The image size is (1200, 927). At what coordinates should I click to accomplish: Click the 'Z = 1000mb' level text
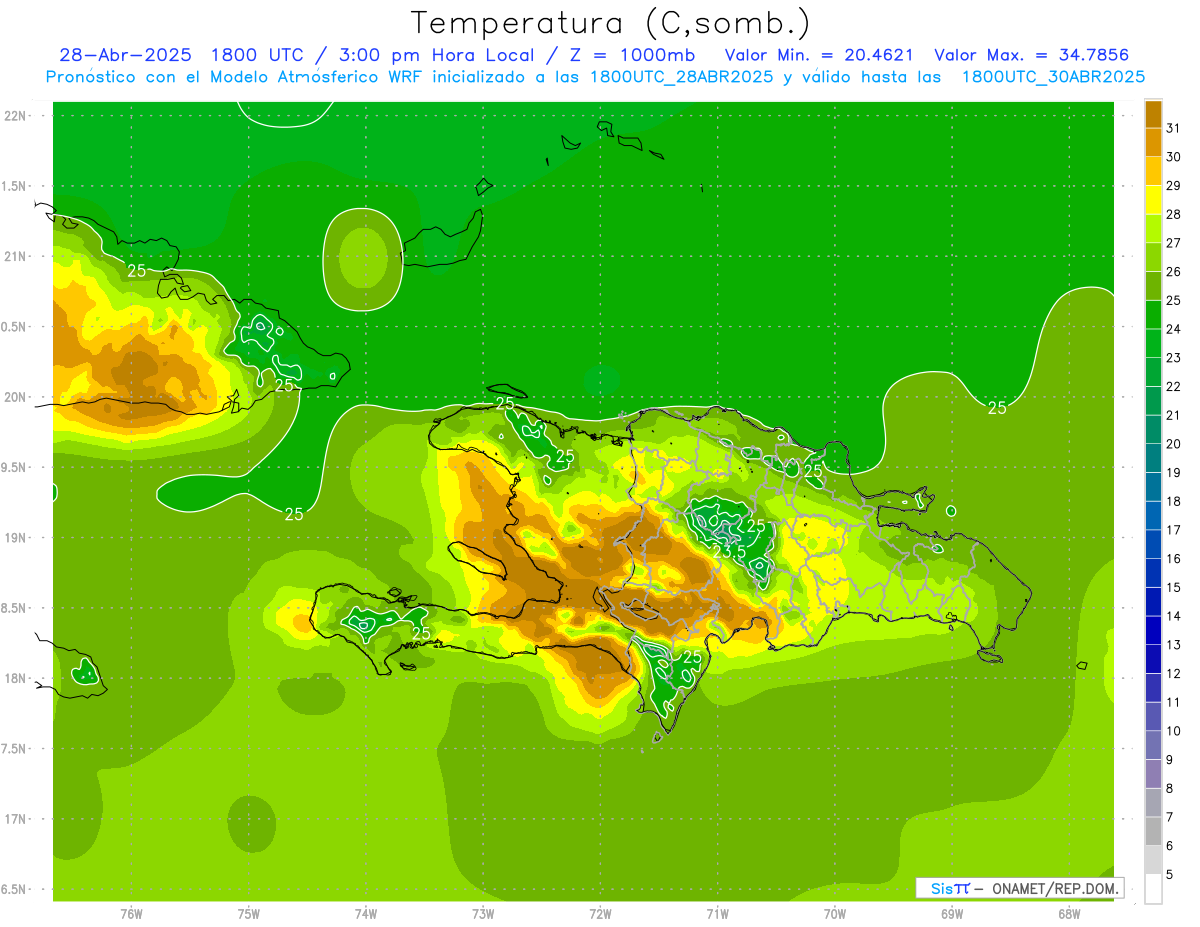click(631, 55)
